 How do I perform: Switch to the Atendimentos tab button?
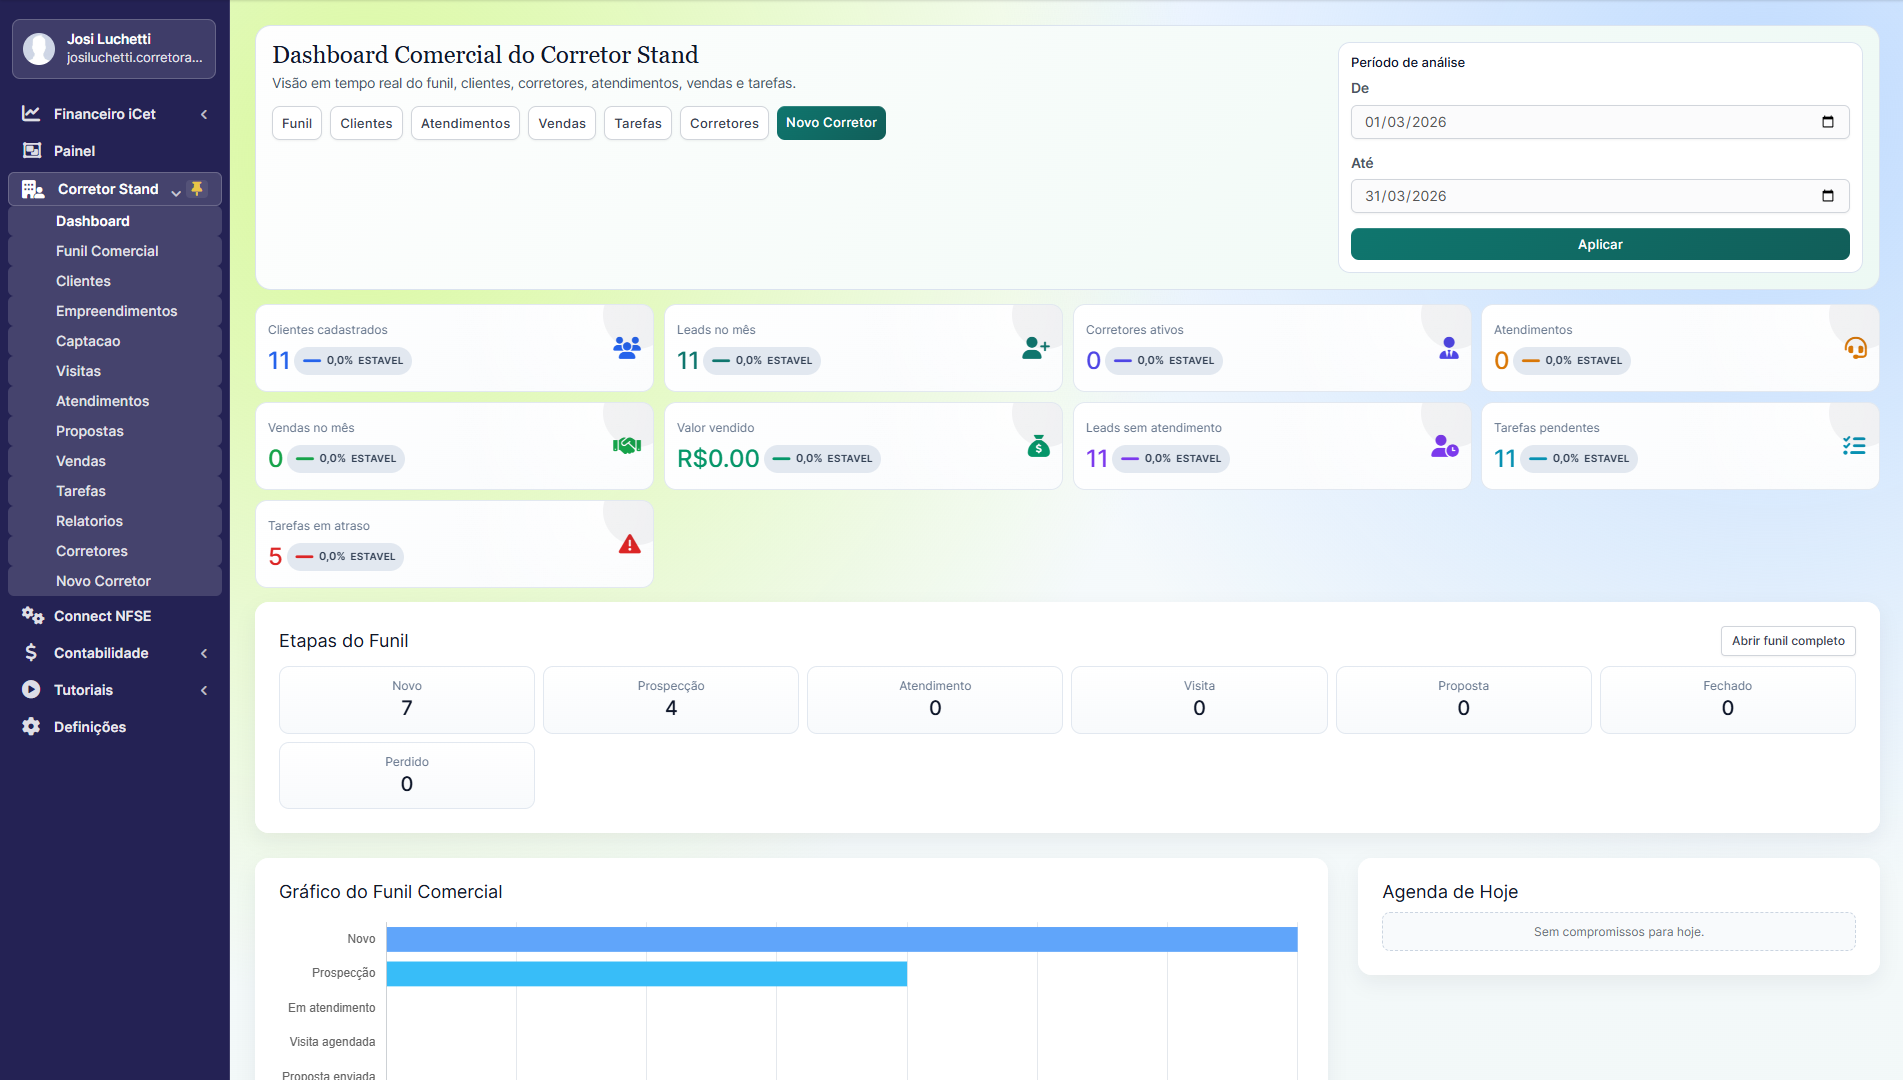pyautogui.click(x=465, y=123)
